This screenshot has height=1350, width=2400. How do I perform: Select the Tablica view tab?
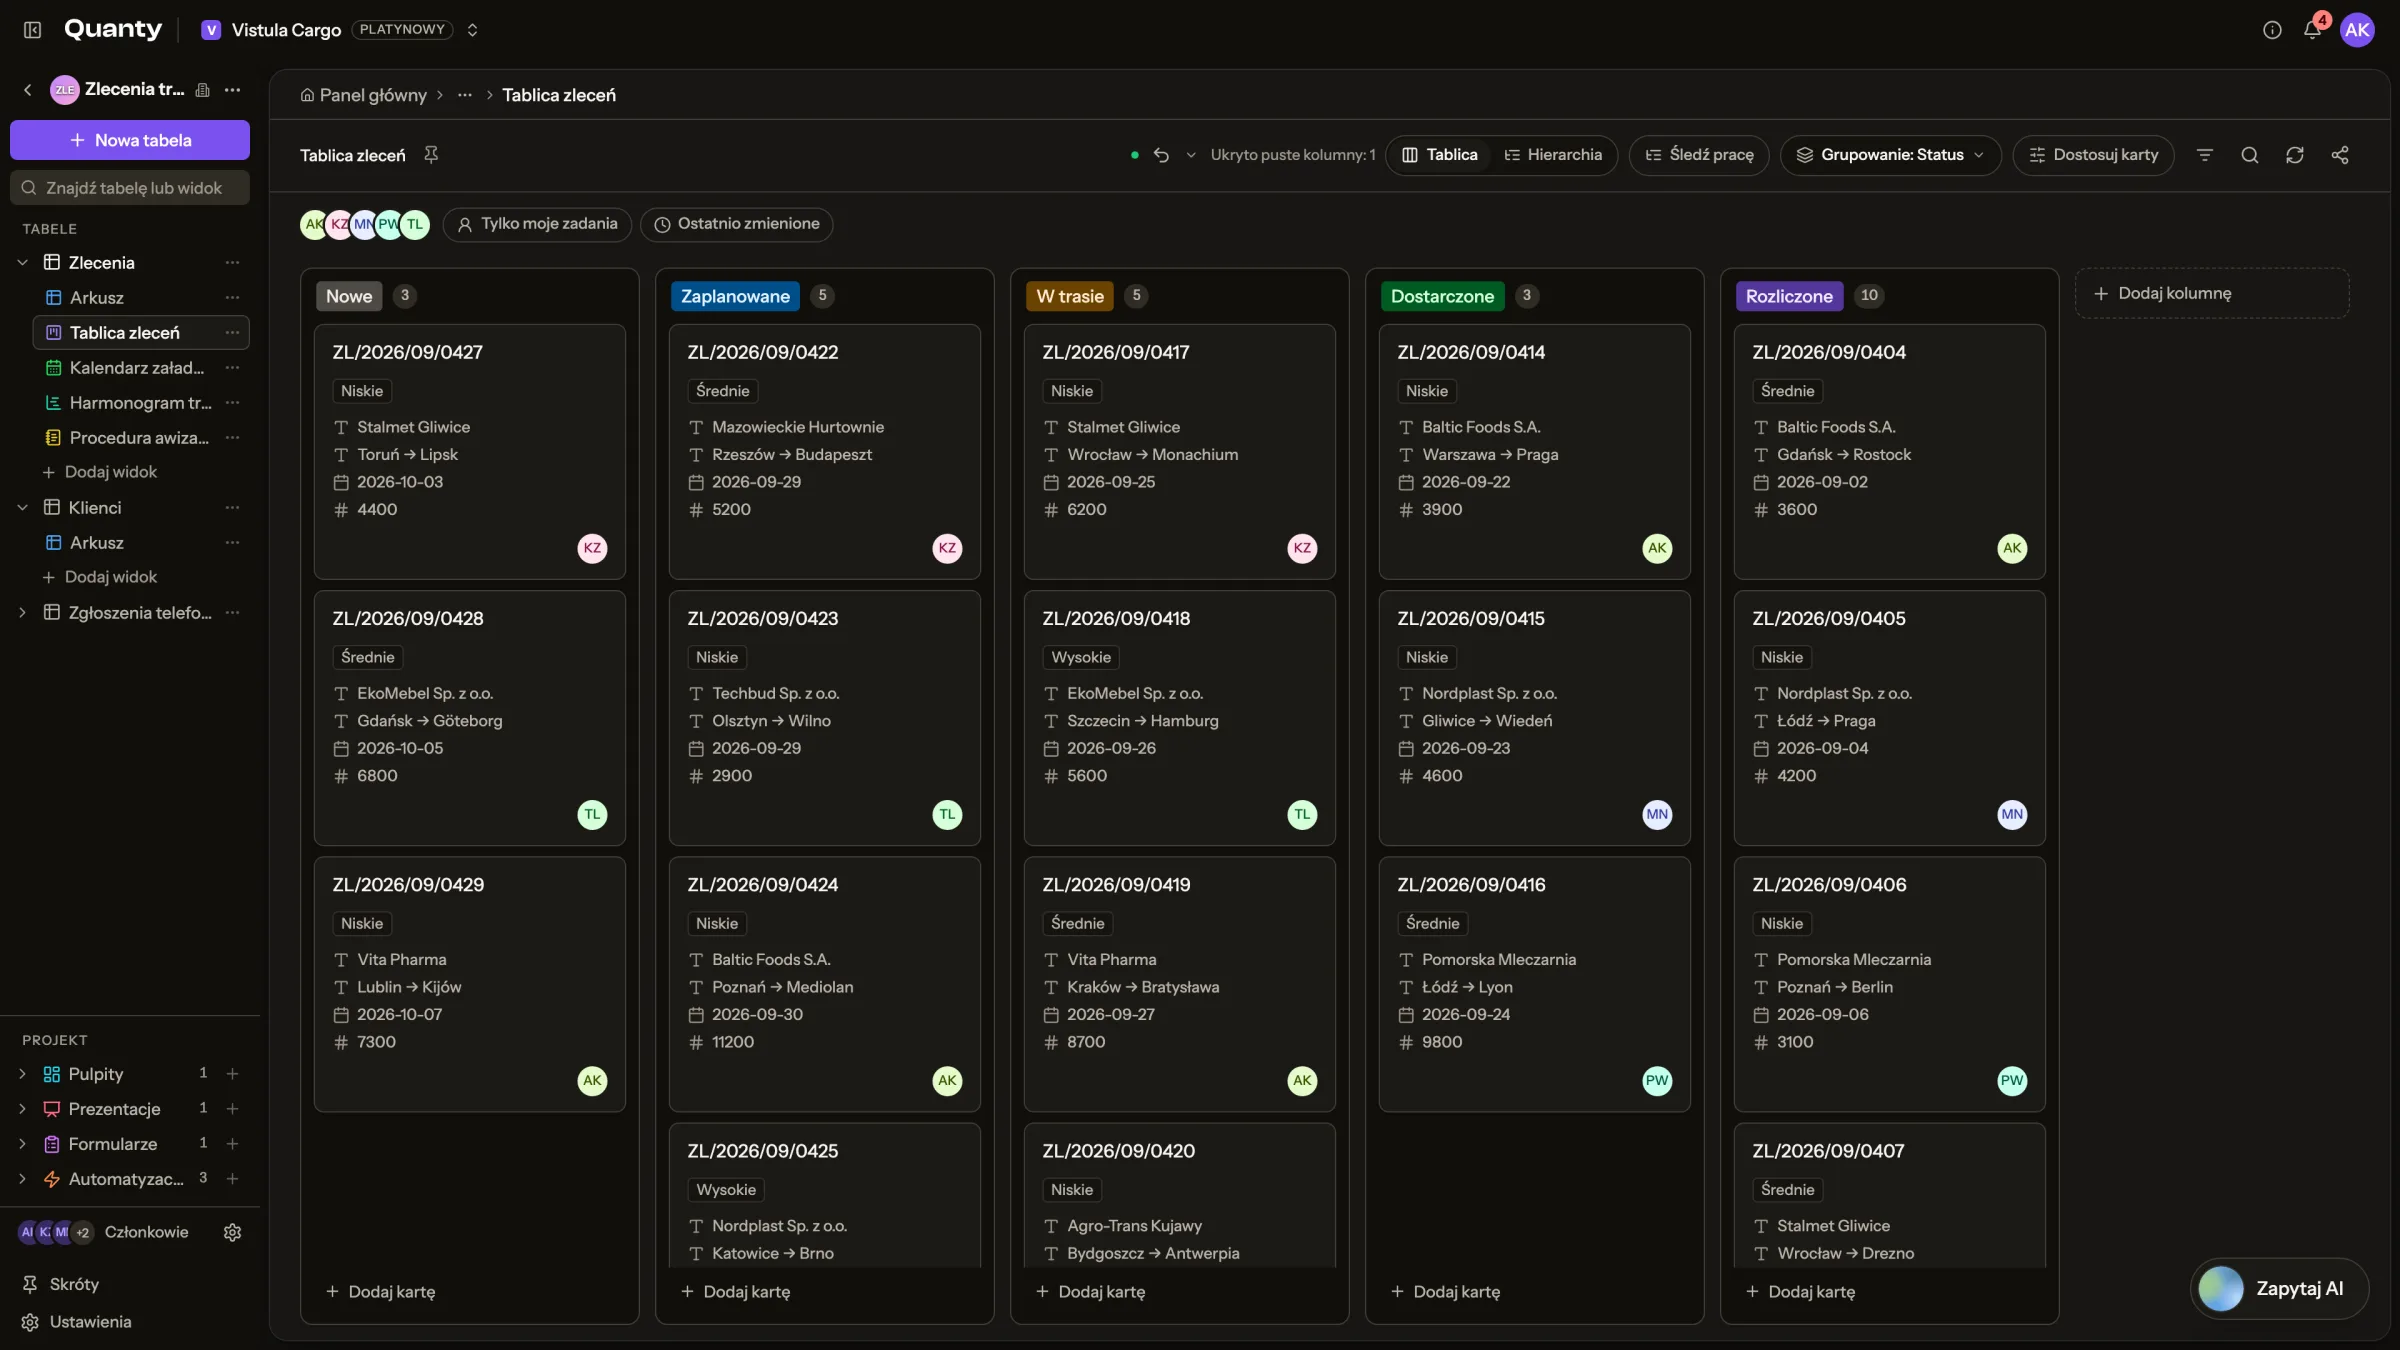(1439, 155)
